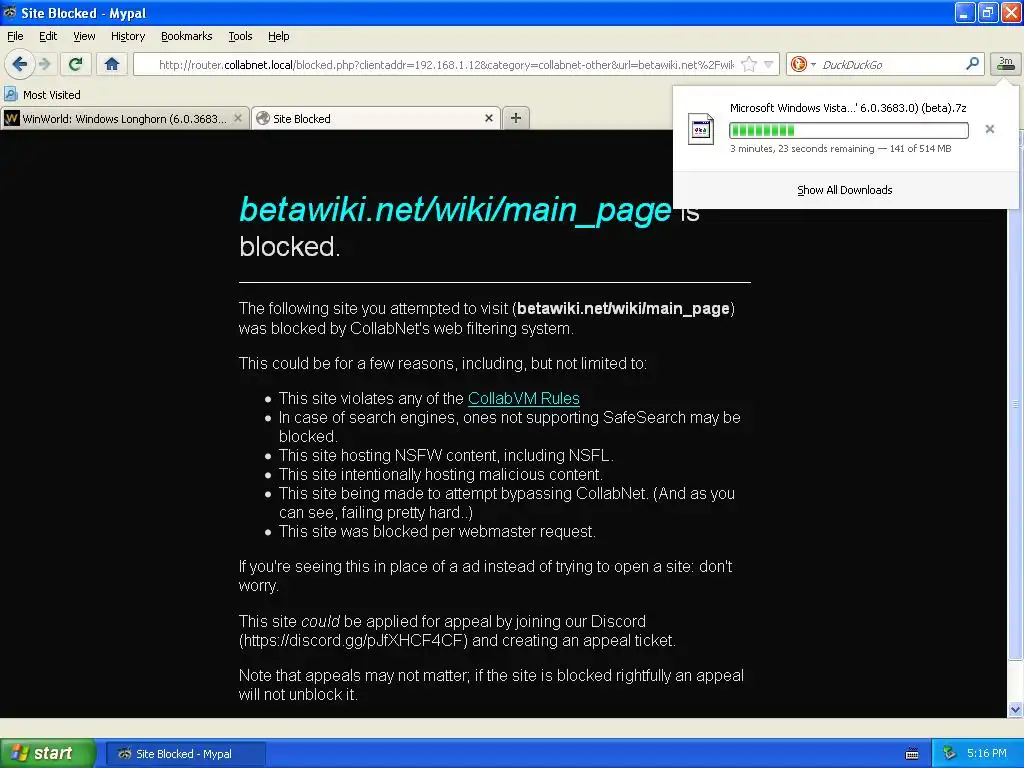The height and width of the screenshot is (768, 1024).
Task: Click the 5:16 PM taskbar clock
Action: tap(987, 754)
